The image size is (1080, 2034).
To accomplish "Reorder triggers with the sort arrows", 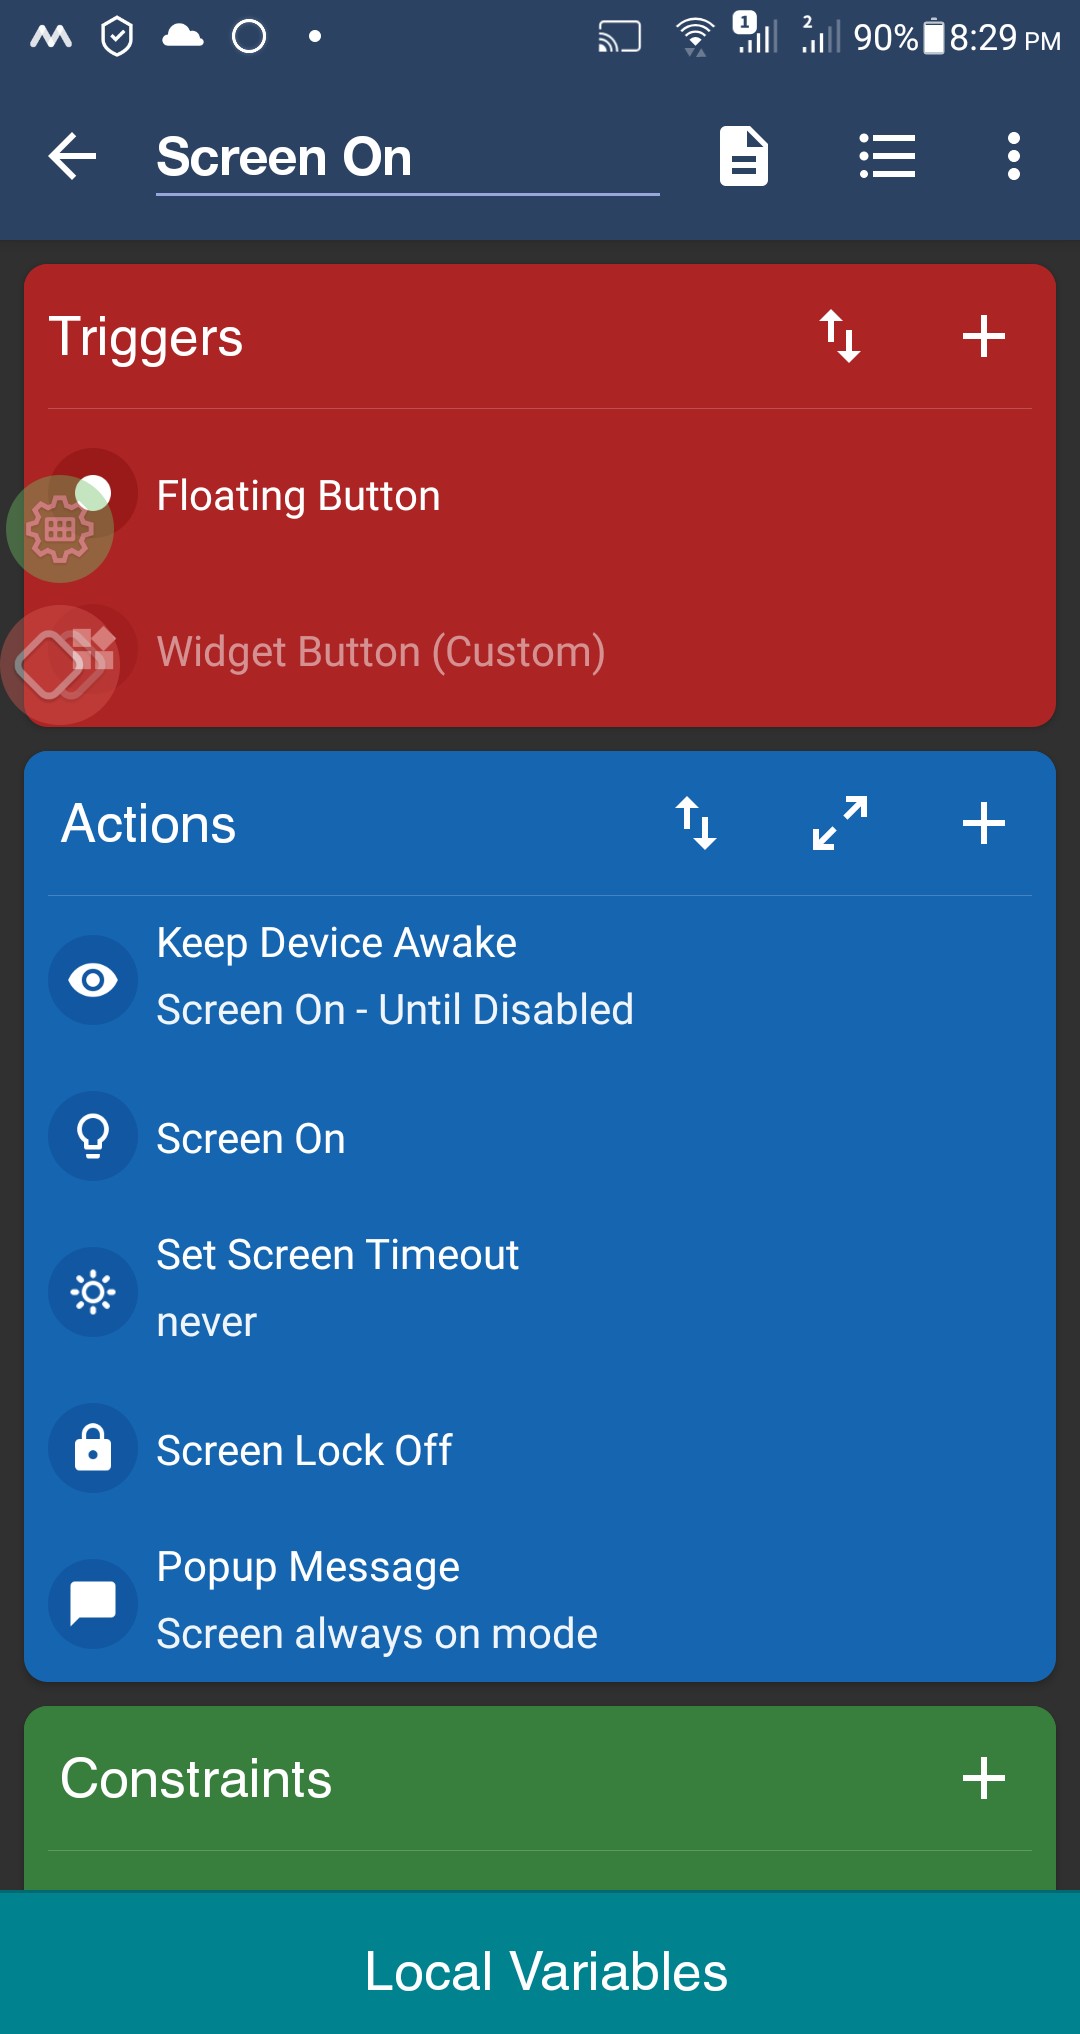I will pos(840,336).
